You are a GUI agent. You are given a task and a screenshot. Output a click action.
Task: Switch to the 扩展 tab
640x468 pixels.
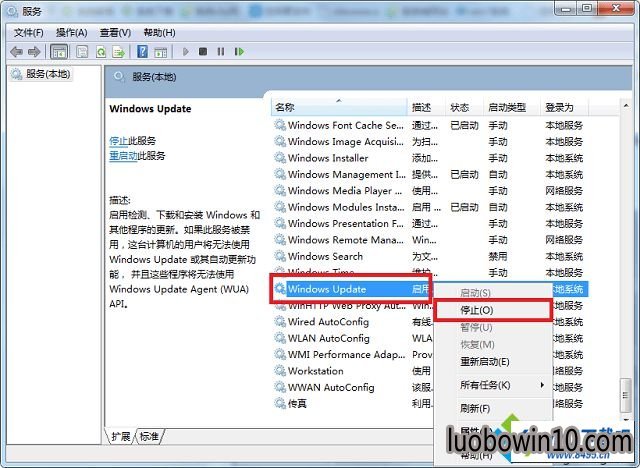tap(120, 437)
